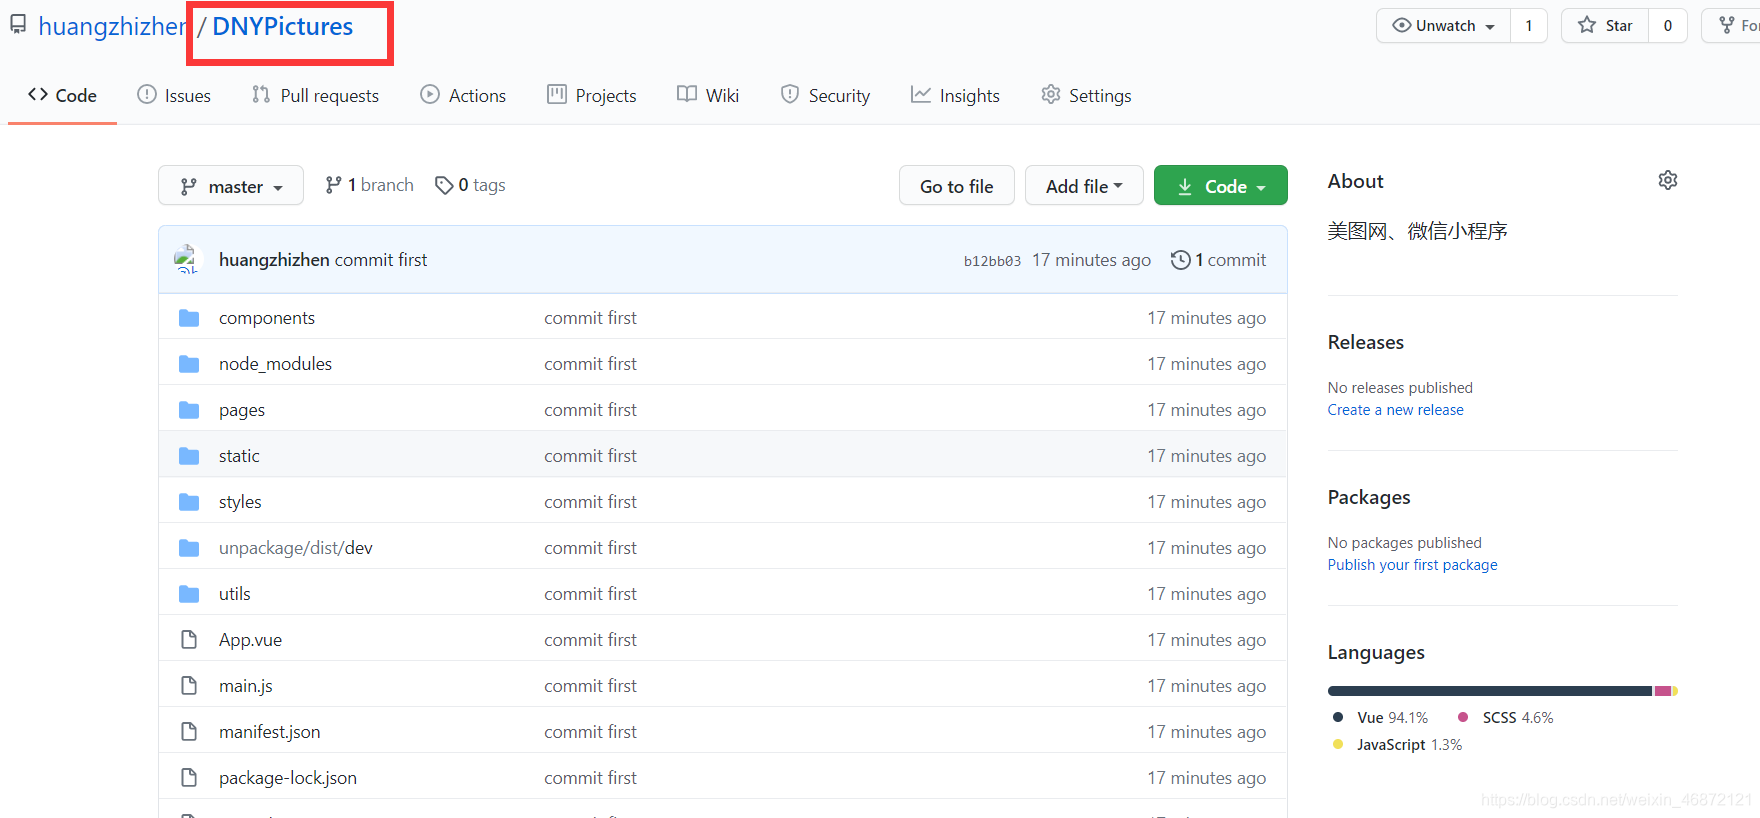Open the static folder
This screenshot has width=1760, height=818.
point(239,456)
